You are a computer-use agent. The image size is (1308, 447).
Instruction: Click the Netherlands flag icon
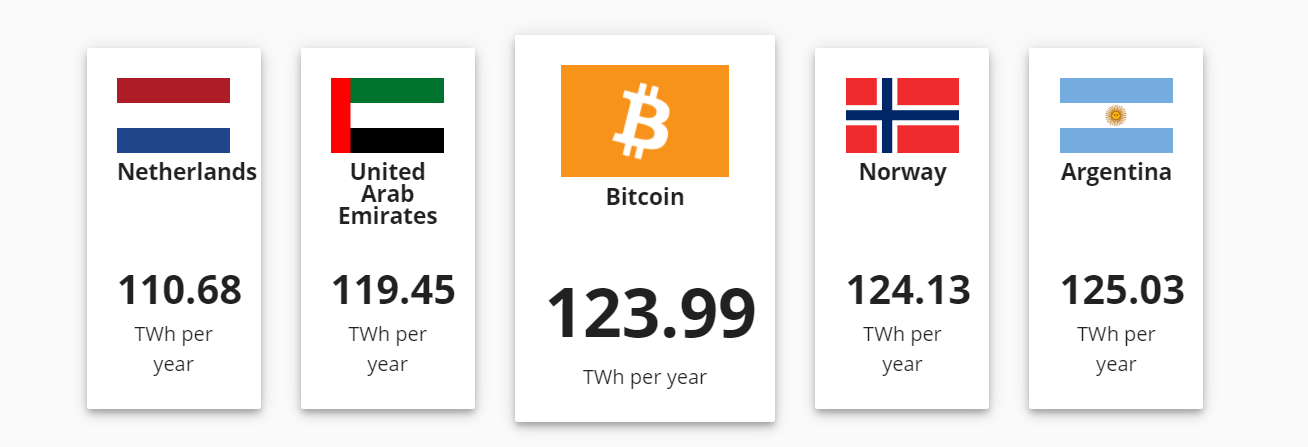pyautogui.click(x=173, y=115)
